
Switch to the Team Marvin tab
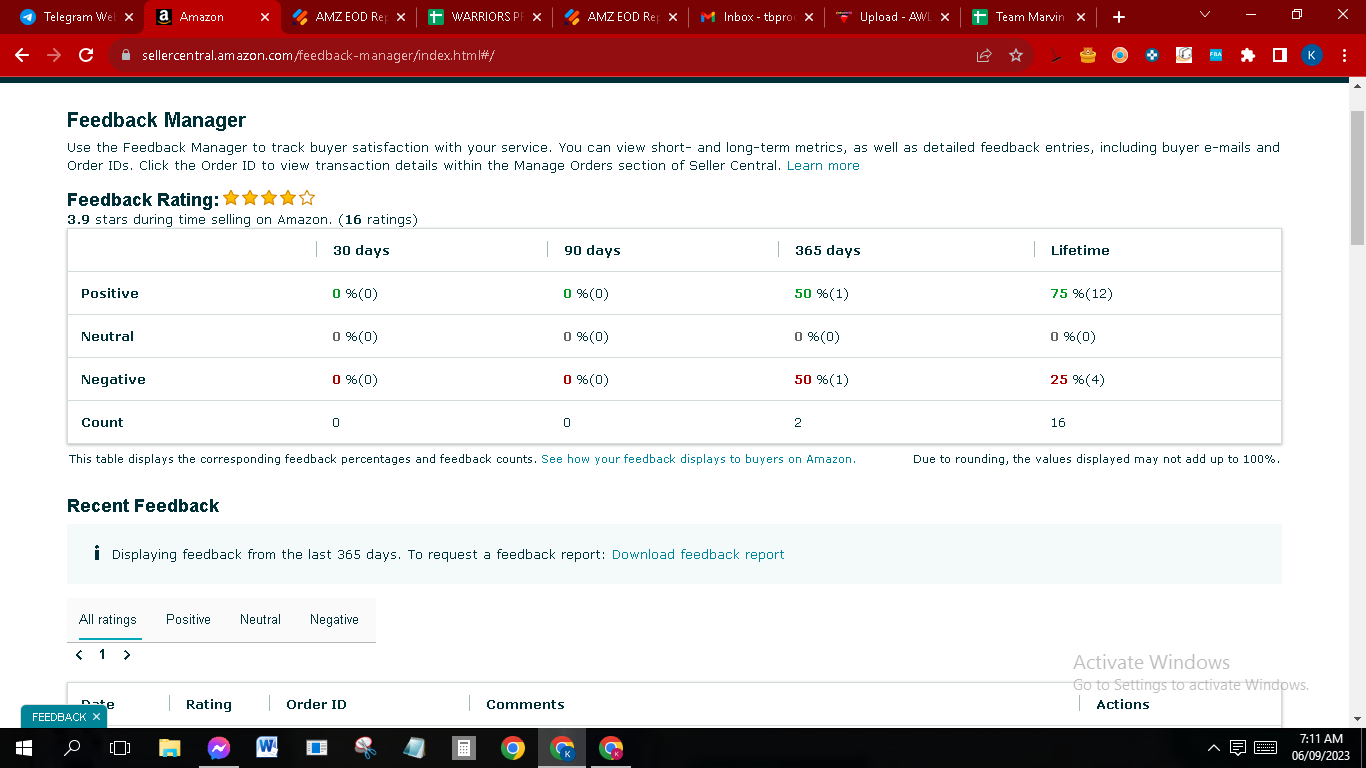(1028, 17)
